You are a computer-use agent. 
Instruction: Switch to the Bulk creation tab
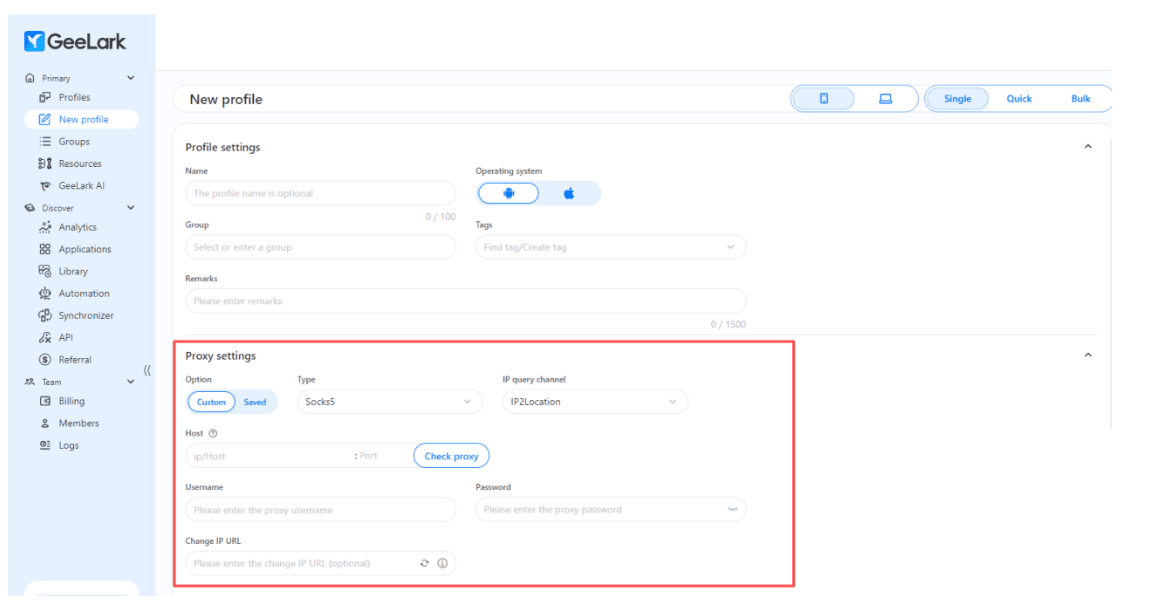1080,98
